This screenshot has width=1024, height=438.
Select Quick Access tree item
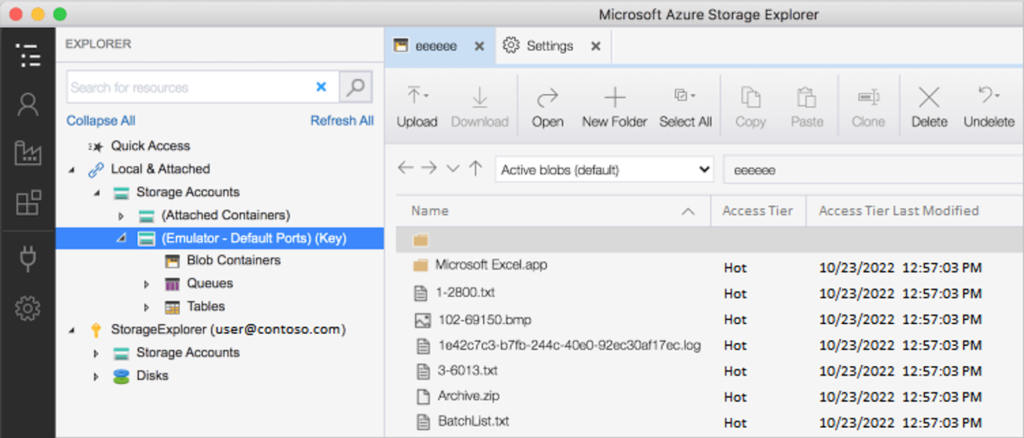point(150,146)
